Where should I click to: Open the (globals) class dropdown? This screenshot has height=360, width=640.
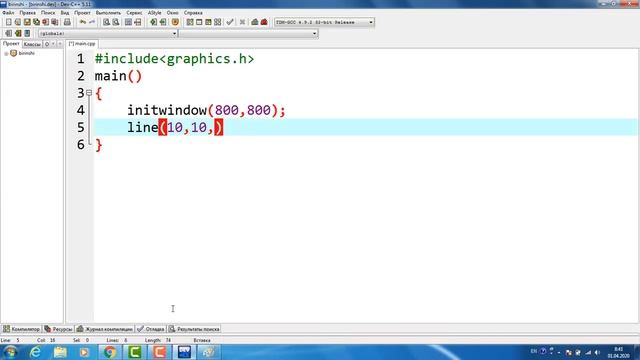(108, 33)
